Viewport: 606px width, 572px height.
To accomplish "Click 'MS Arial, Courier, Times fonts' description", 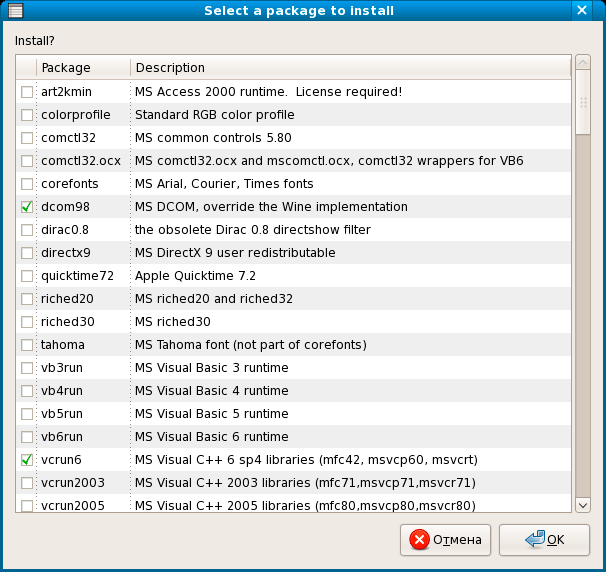I will 224,184.
